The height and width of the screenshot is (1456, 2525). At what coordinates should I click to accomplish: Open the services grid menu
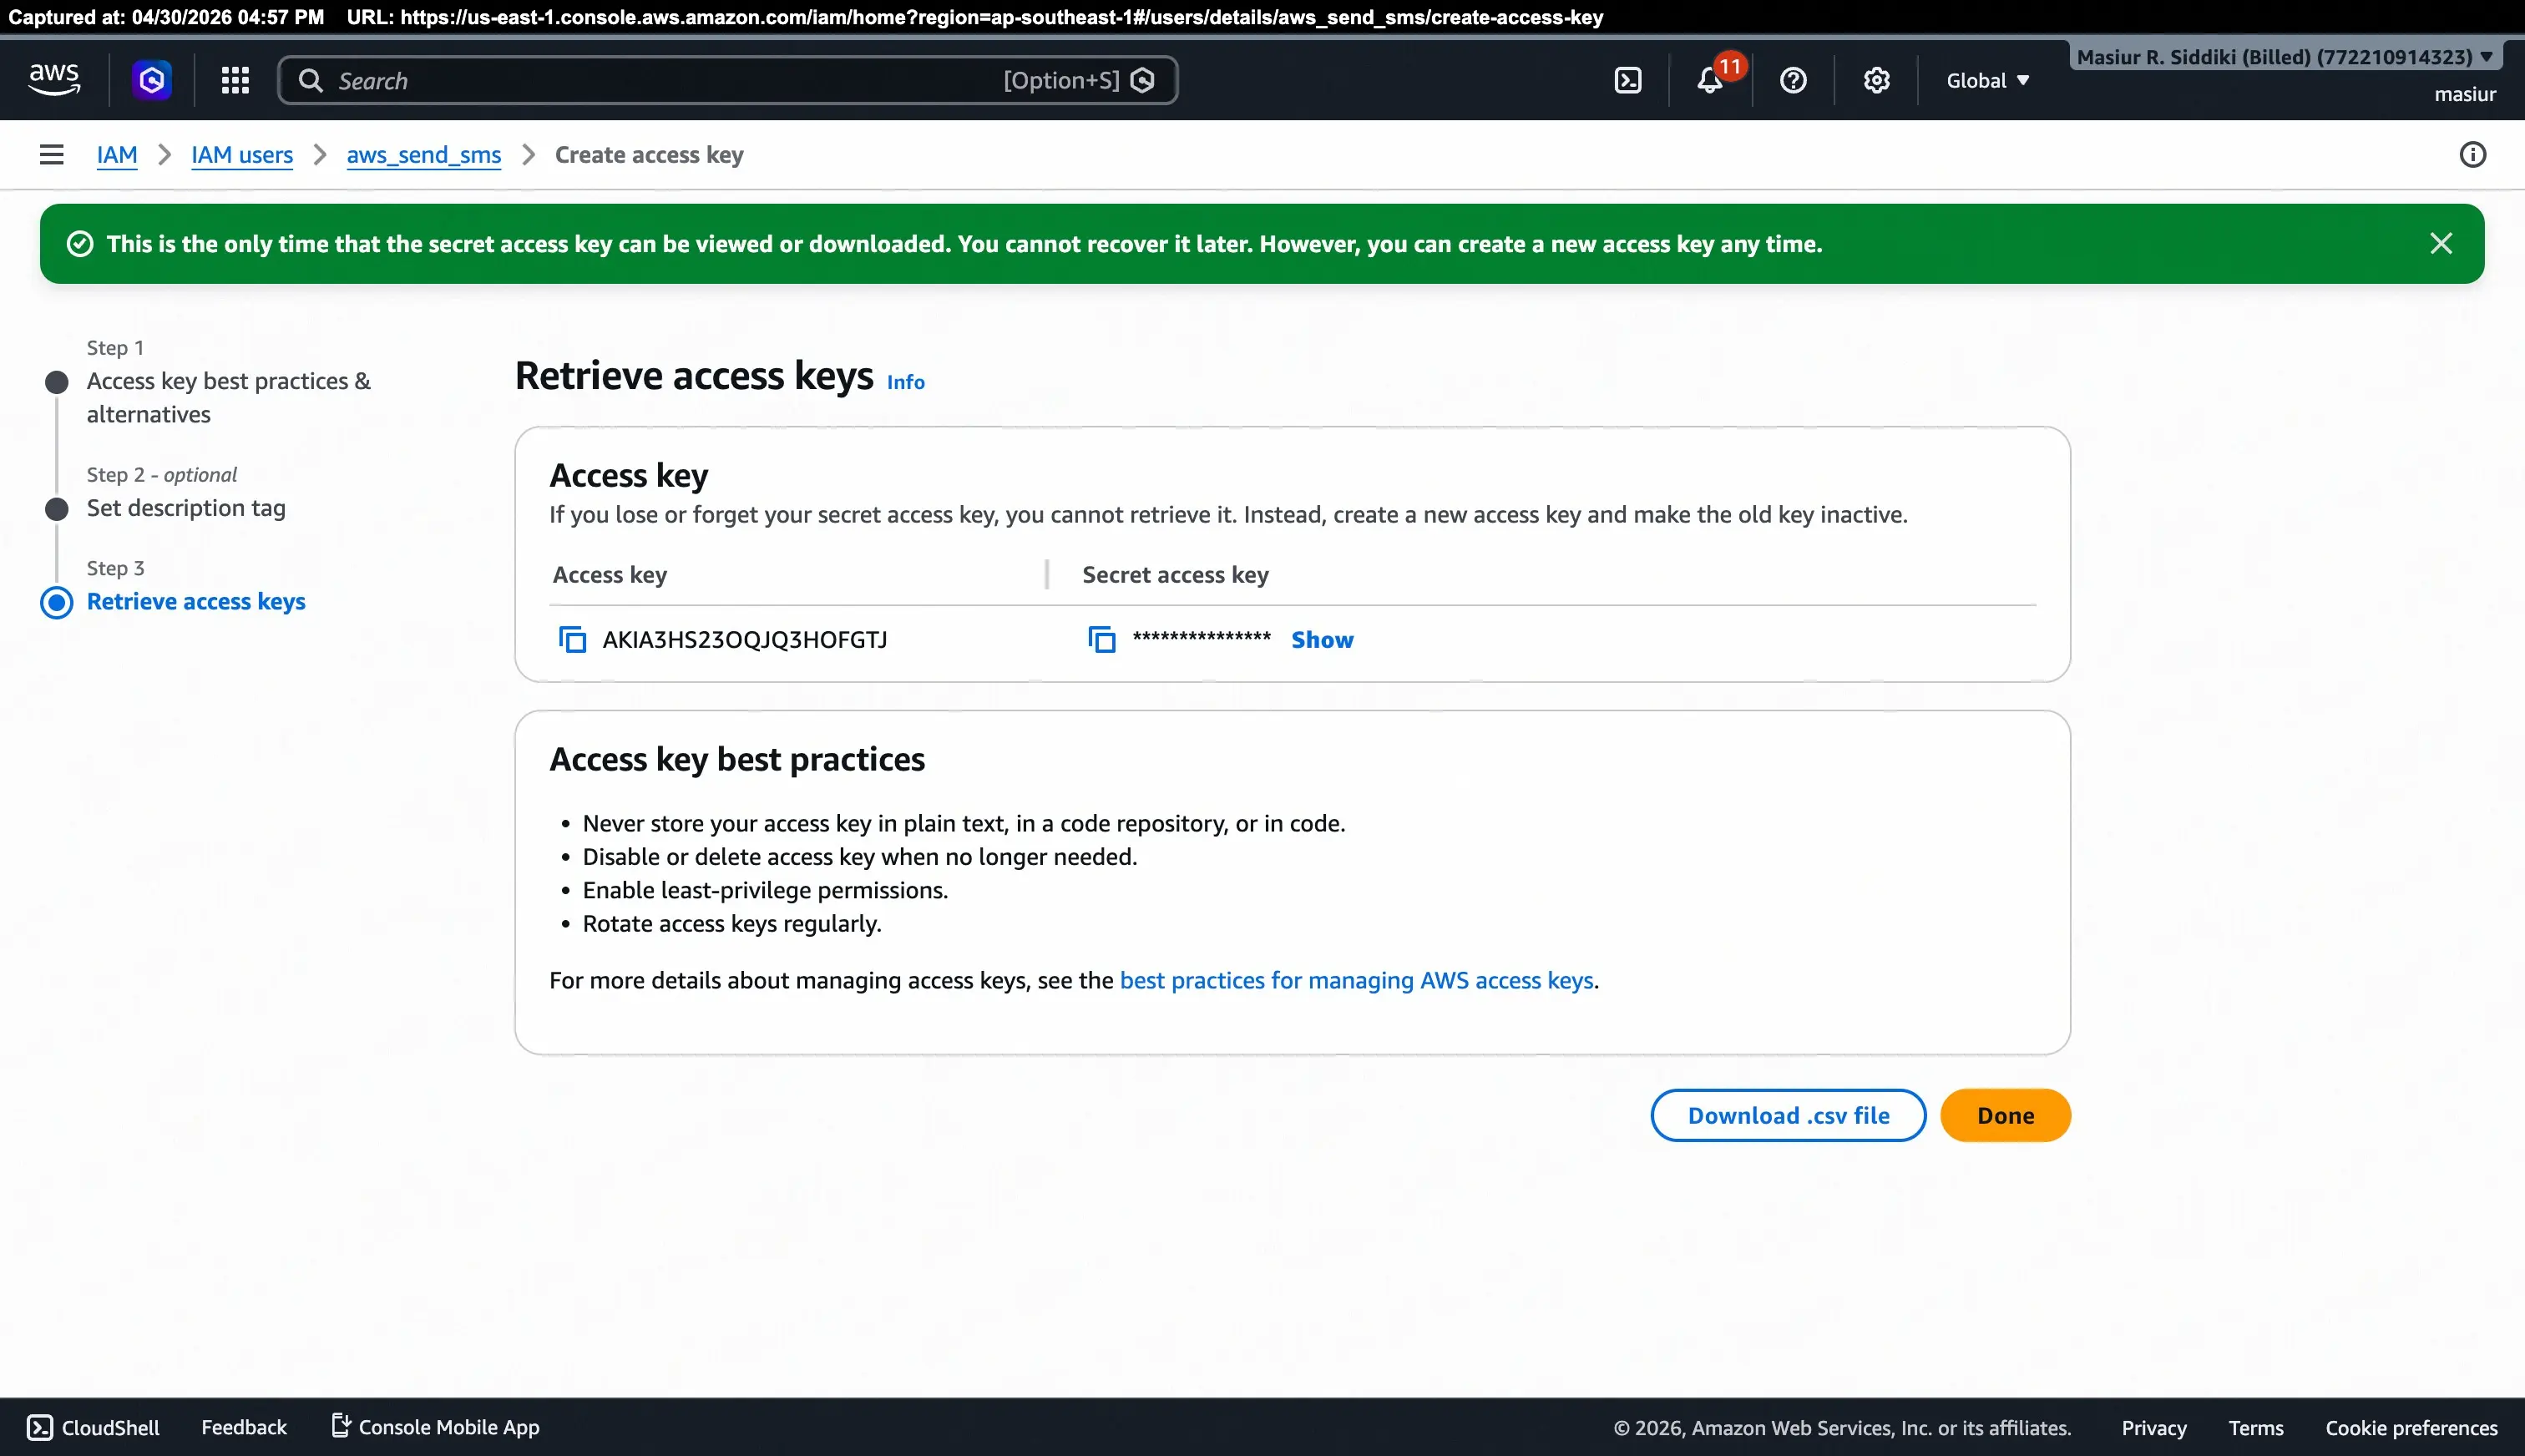(235, 80)
